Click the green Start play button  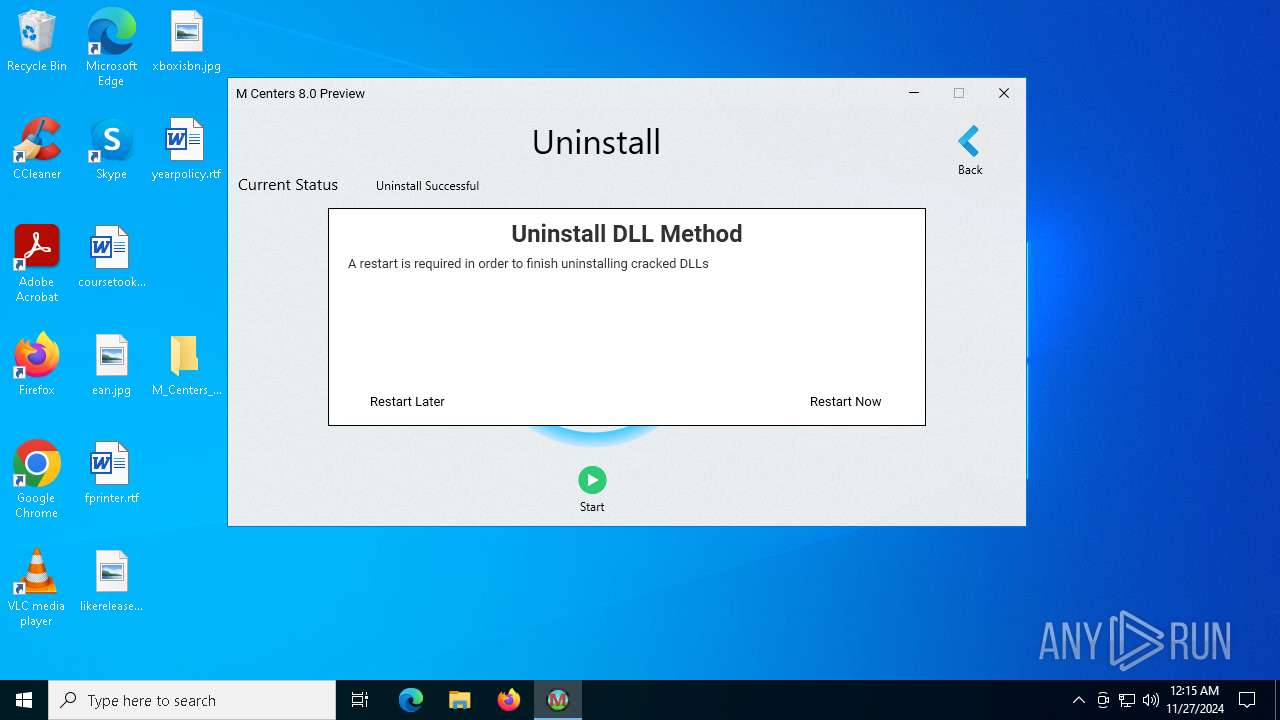click(592, 480)
